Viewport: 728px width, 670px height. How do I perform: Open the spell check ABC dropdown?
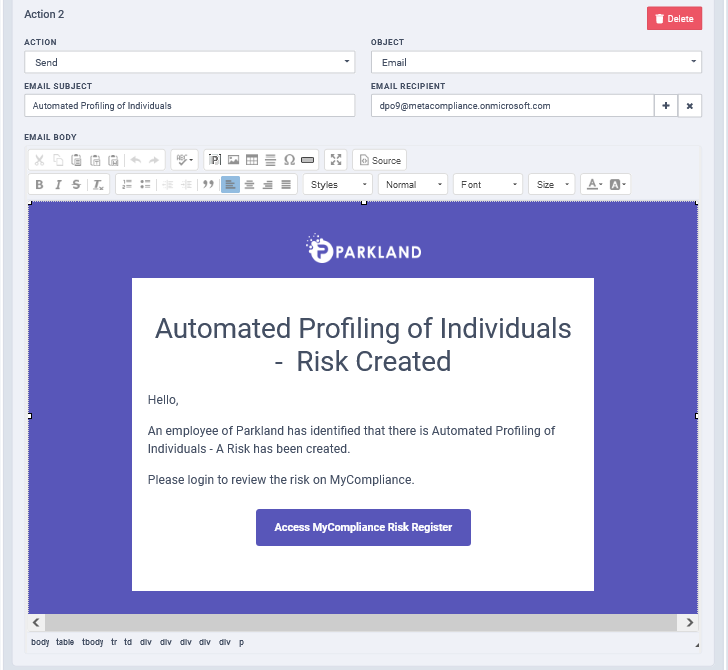[184, 160]
